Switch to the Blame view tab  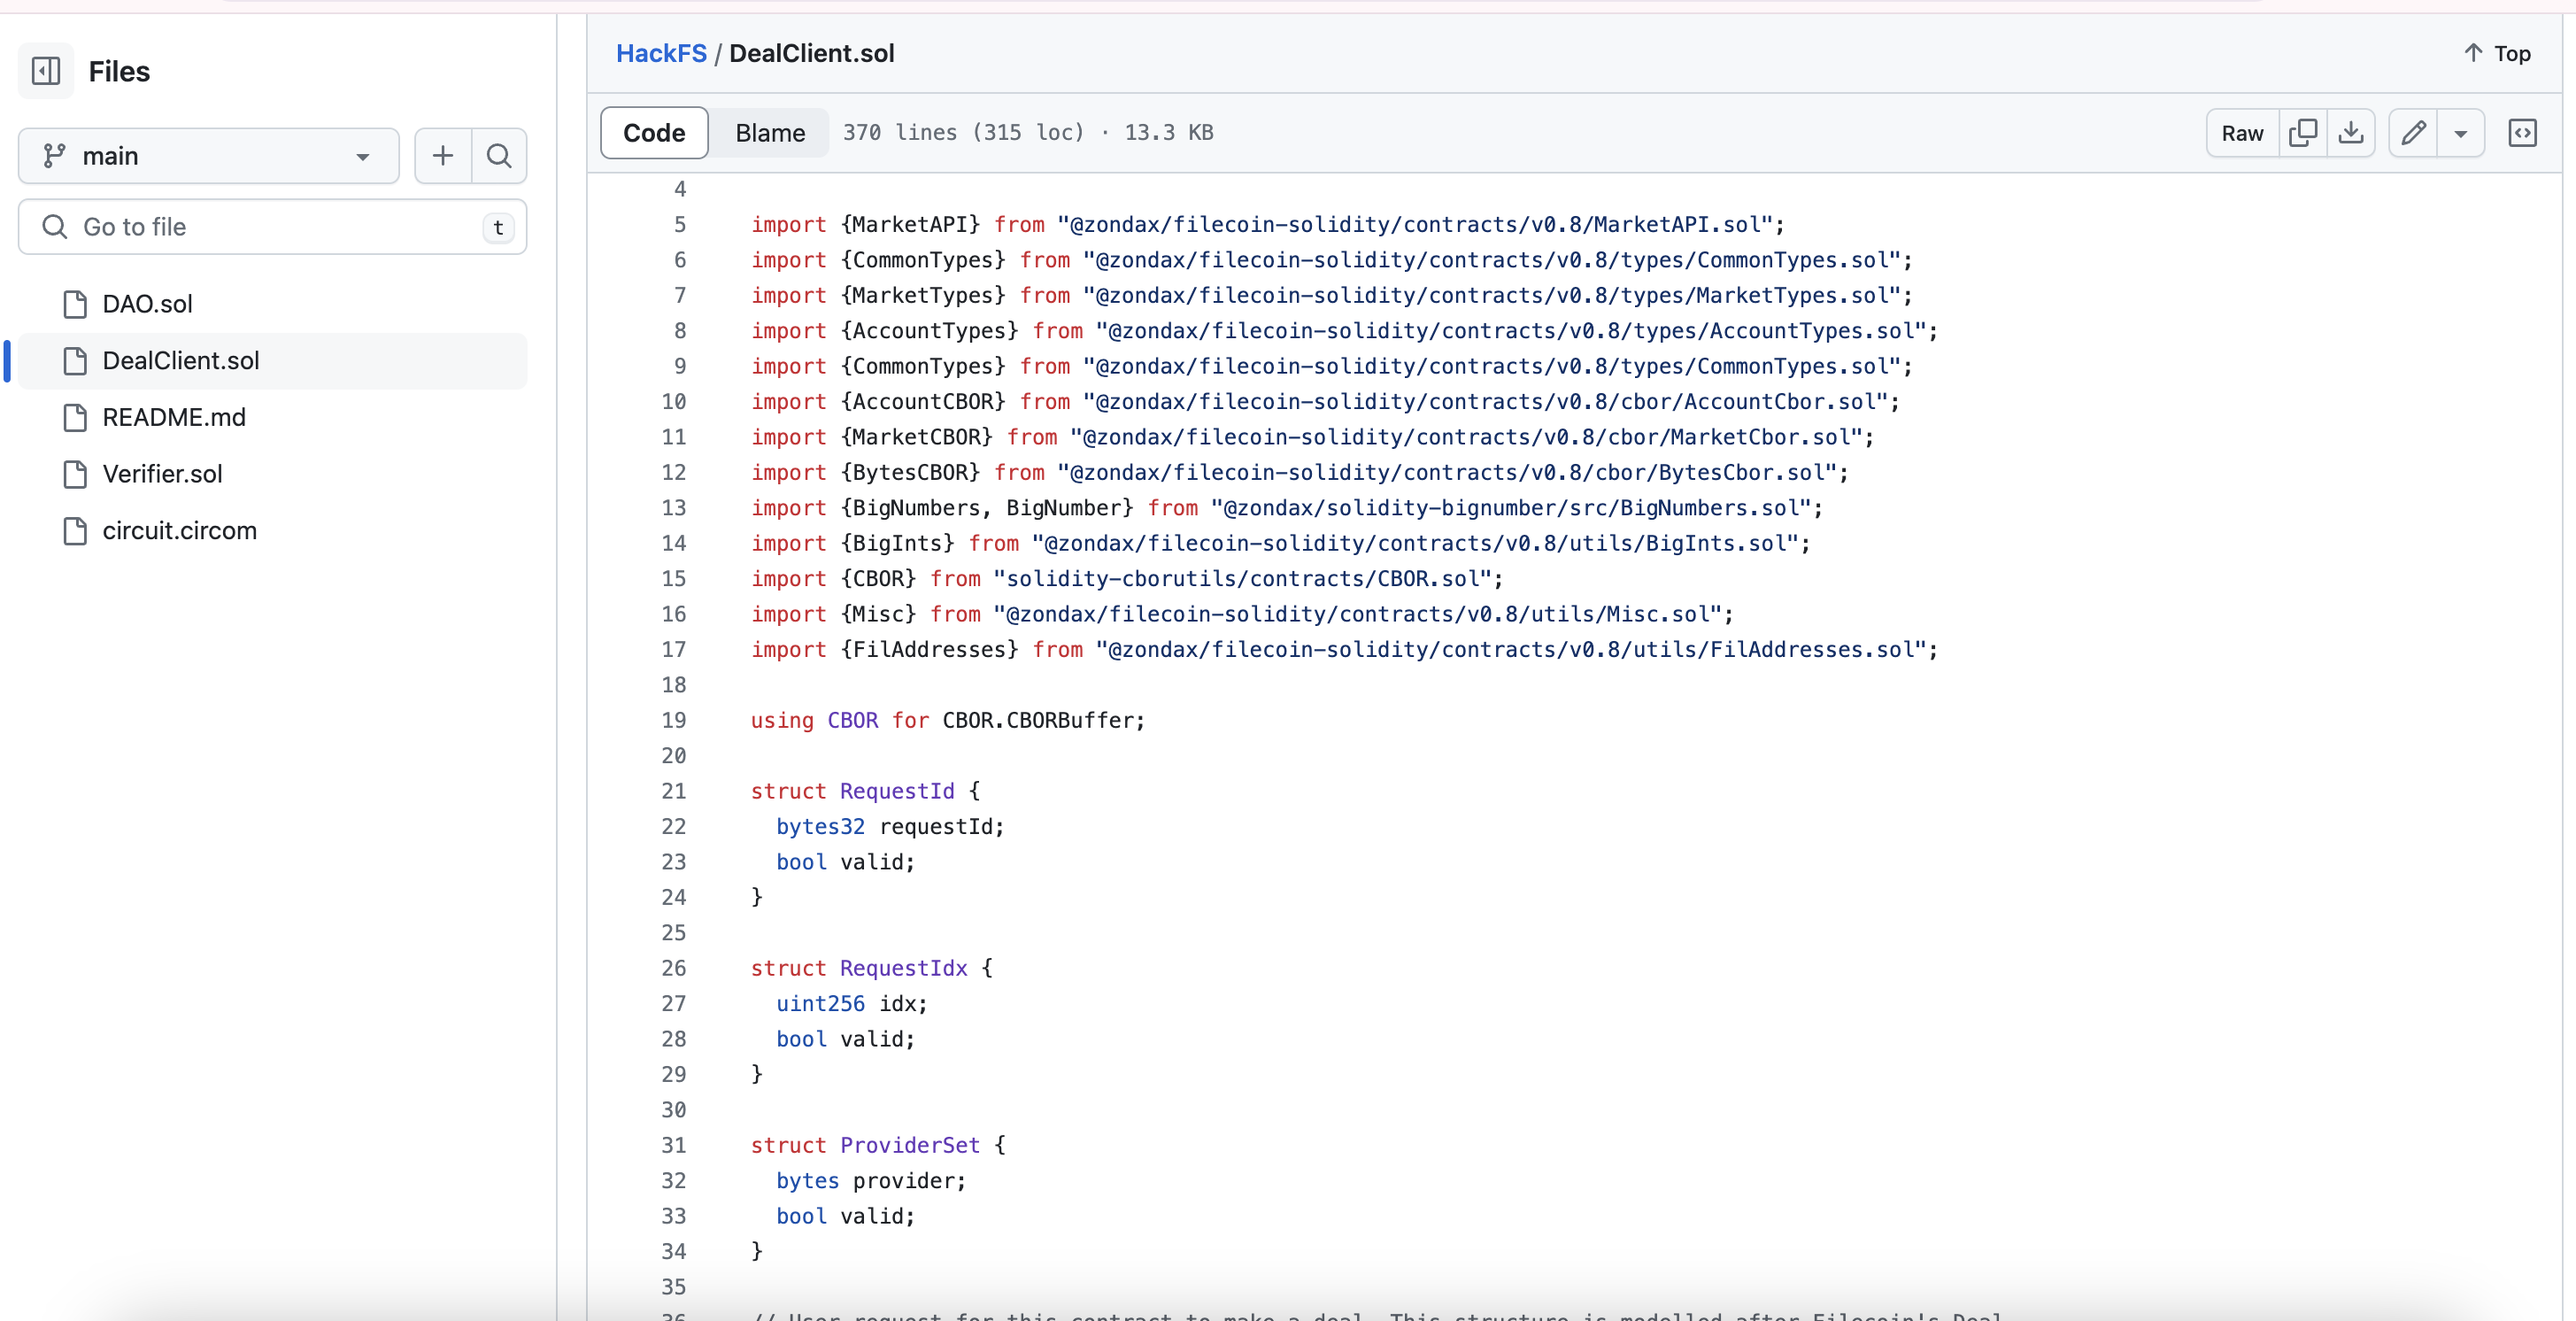point(770,133)
